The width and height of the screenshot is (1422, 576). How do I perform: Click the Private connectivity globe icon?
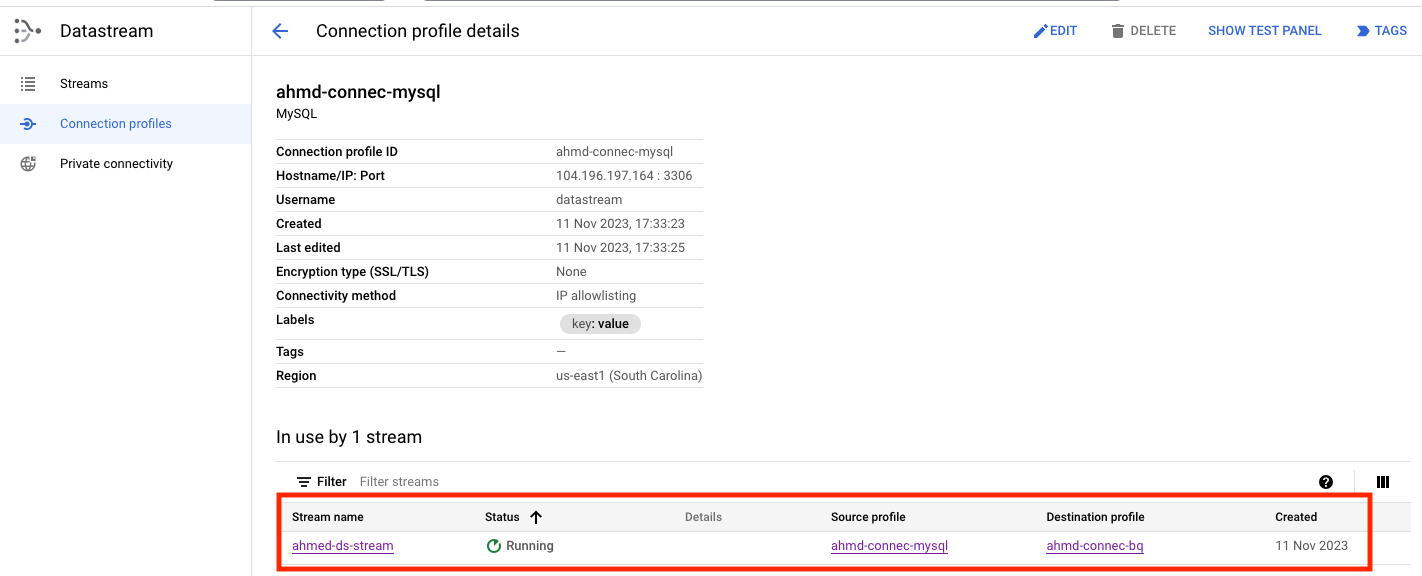(28, 164)
